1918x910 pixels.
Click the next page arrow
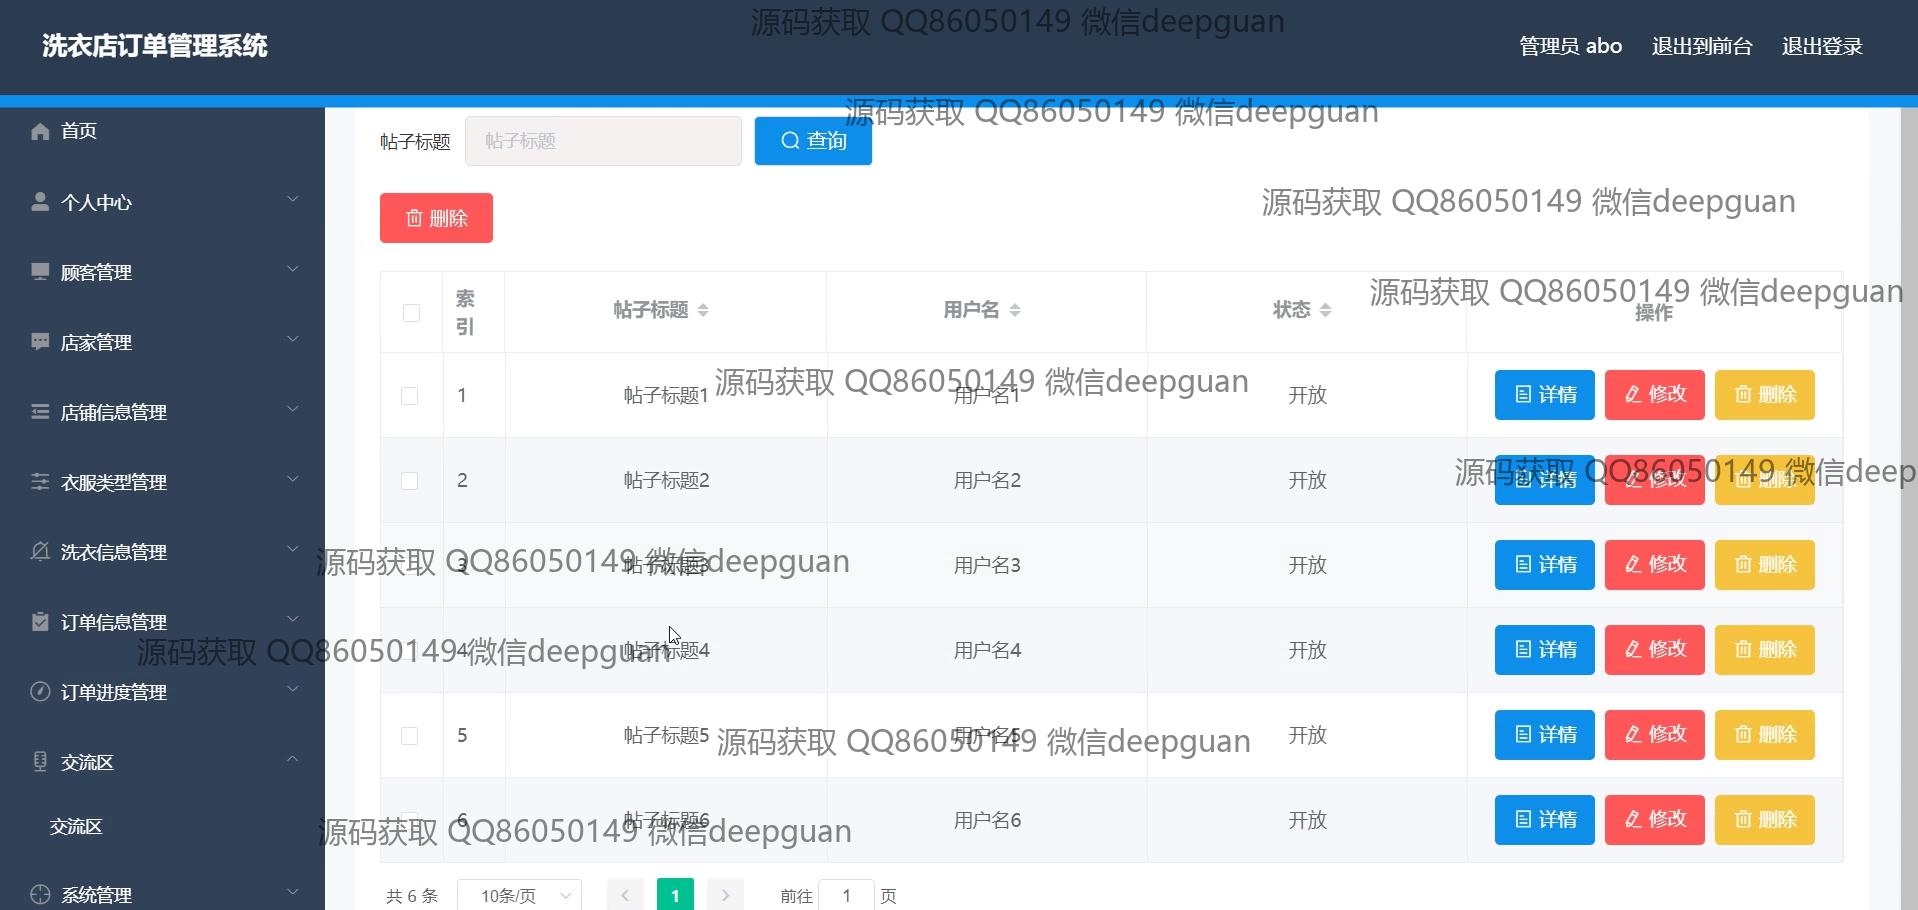pos(726,895)
